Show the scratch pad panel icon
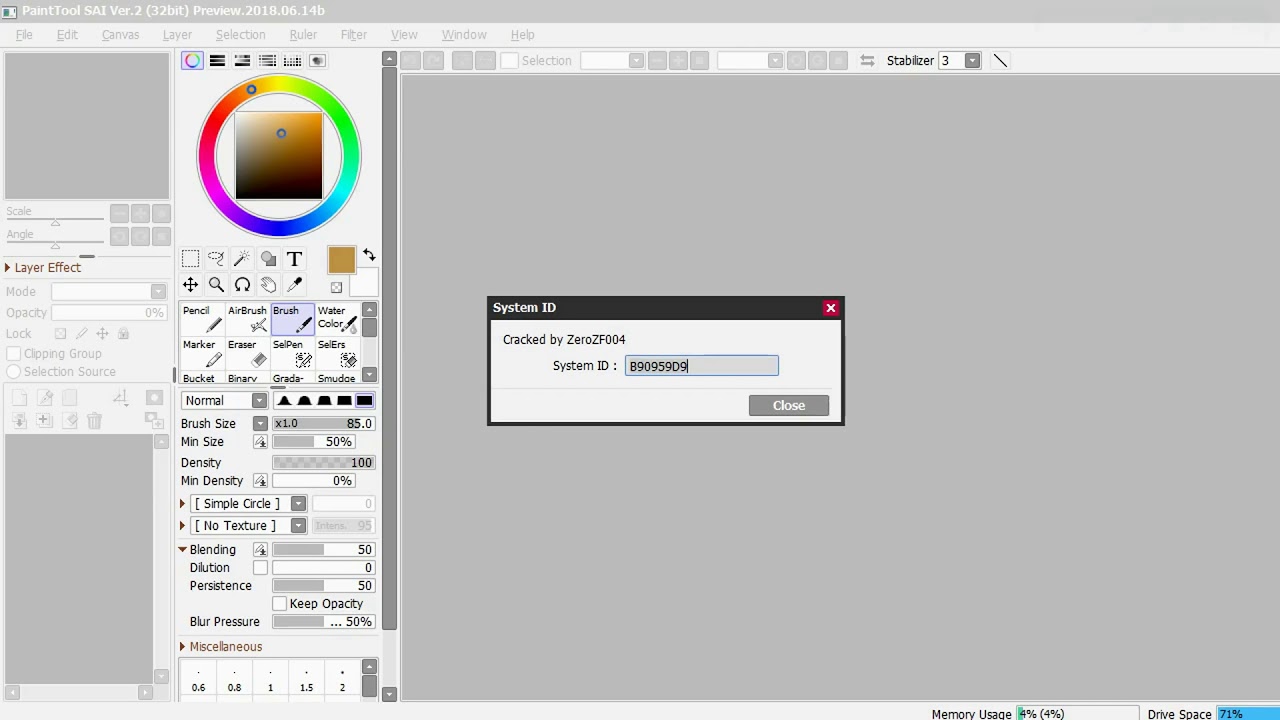This screenshot has width=1280, height=720. [317, 61]
